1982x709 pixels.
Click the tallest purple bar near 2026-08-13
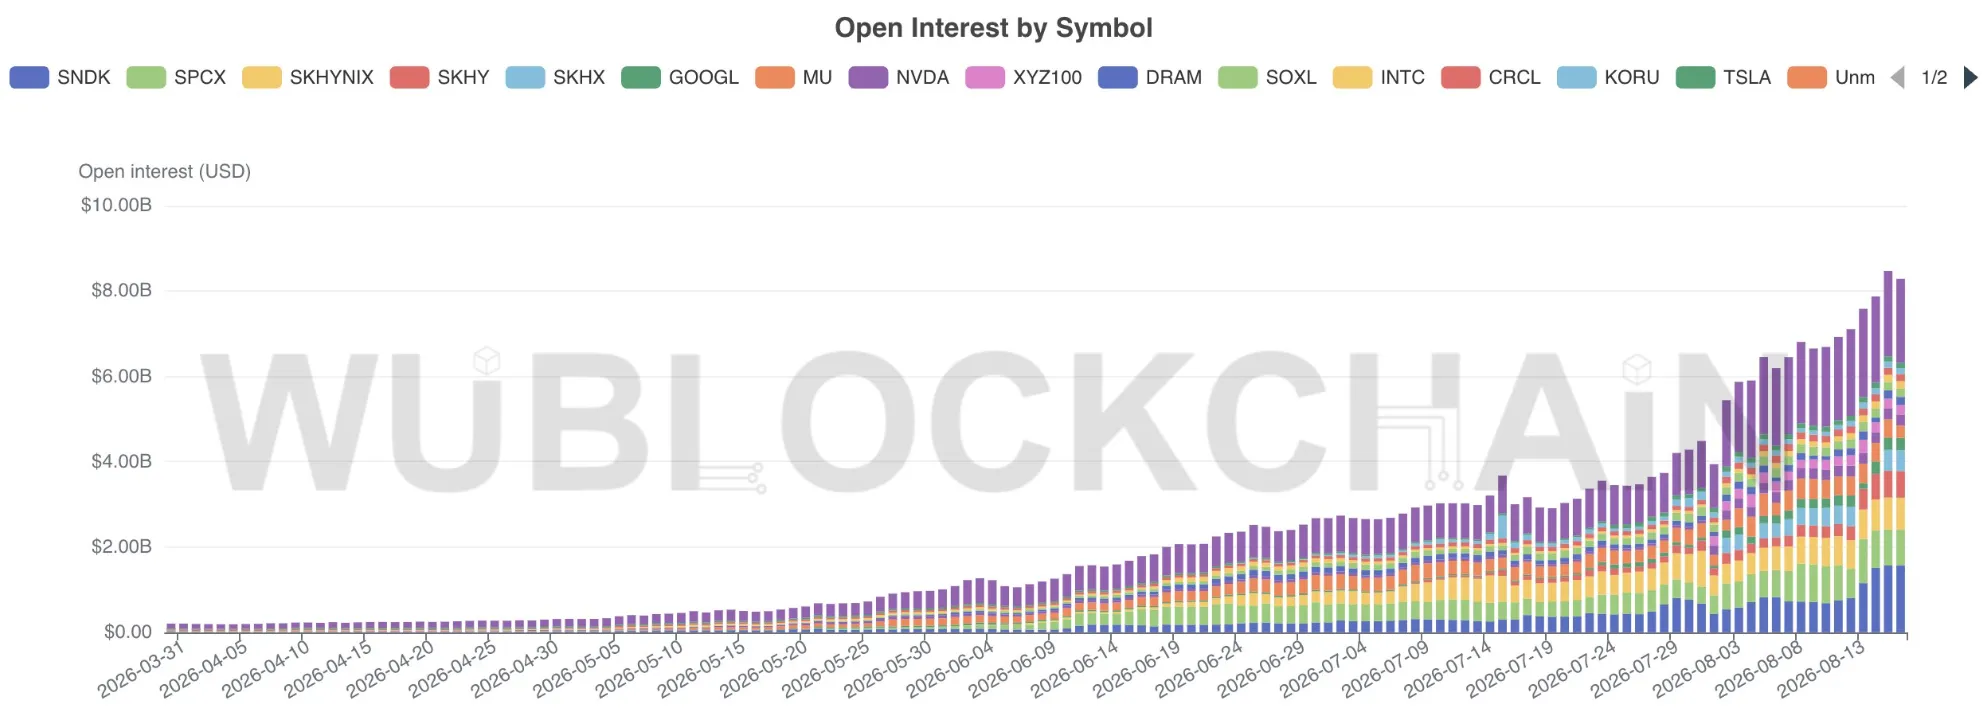(x=1888, y=314)
